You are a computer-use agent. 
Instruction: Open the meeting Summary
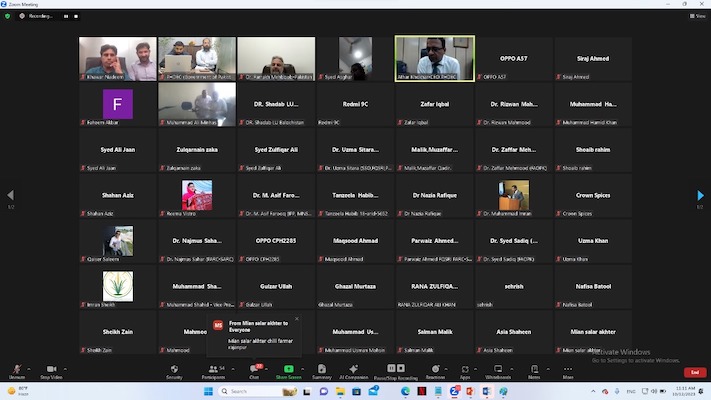(x=321, y=371)
